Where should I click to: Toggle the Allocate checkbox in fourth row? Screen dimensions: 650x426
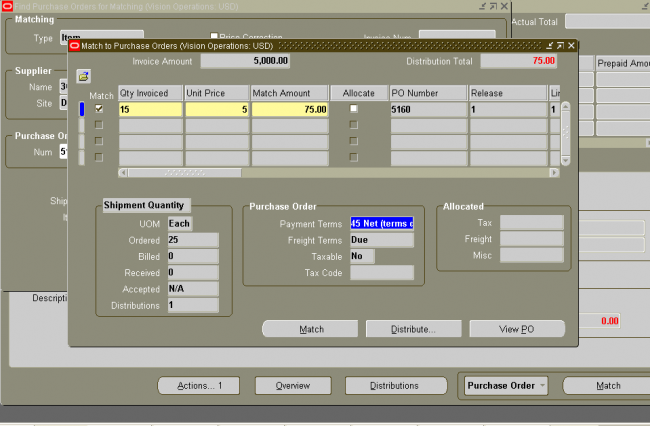354,157
